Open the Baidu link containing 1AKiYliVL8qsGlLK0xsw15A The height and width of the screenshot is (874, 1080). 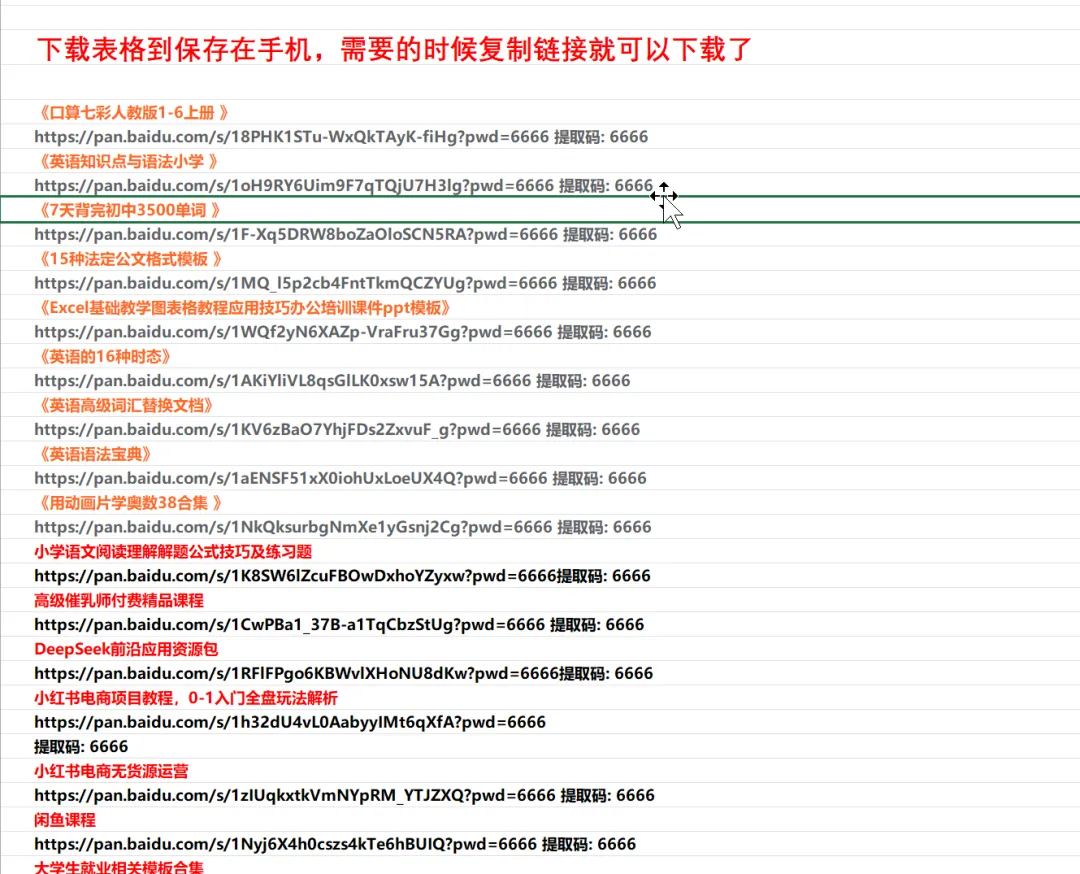(x=282, y=381)
